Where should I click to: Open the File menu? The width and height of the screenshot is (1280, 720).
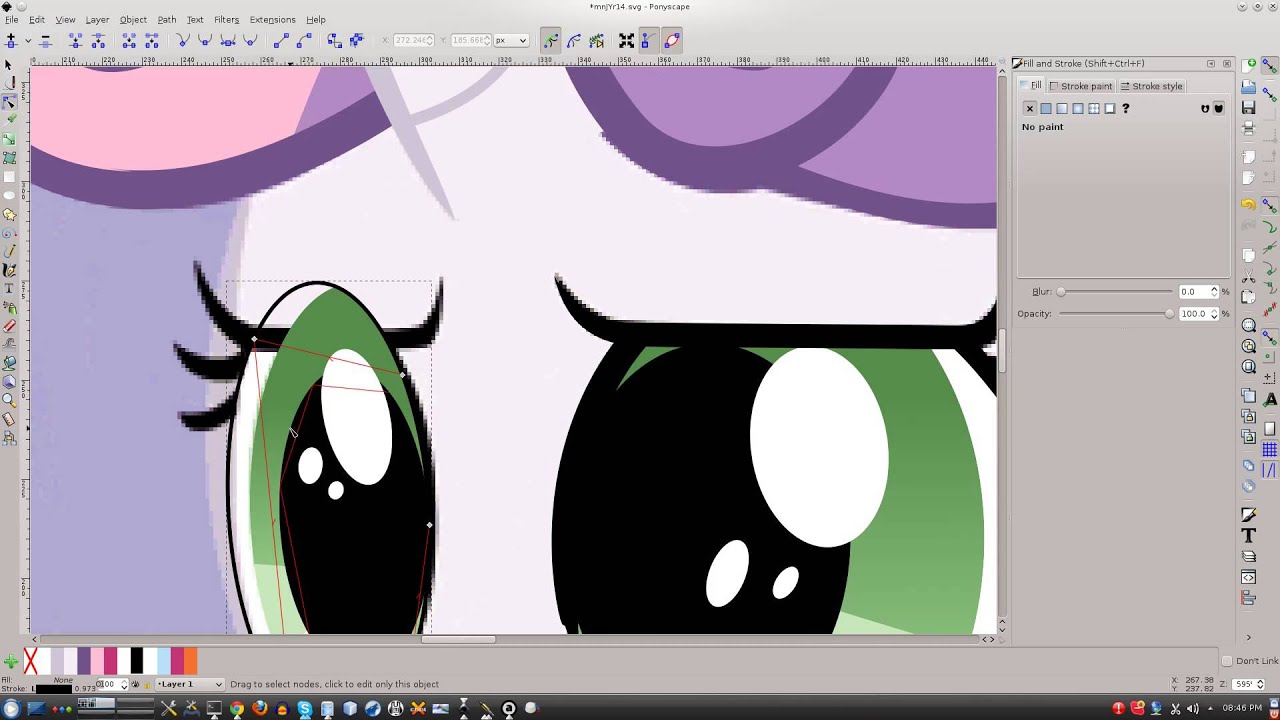(11, 20)
